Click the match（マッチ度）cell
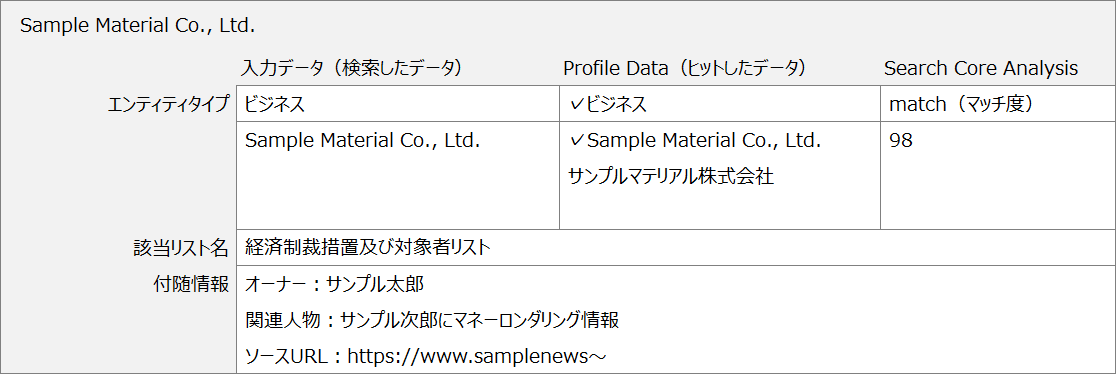This screenshot has height=374, width=1116. [998, 105]
